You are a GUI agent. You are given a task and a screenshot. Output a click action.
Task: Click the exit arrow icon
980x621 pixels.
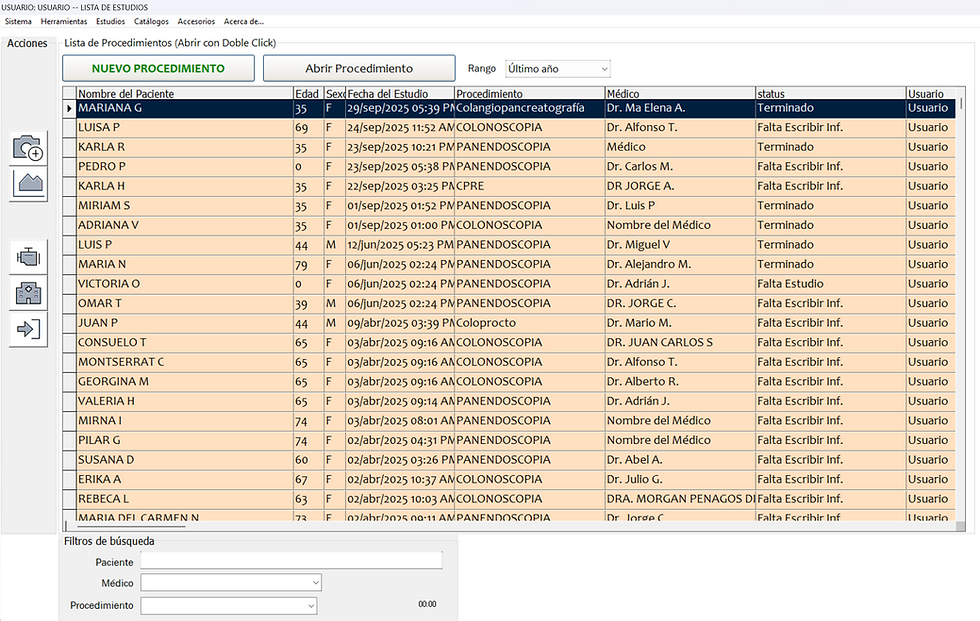[x=29, y=329]
